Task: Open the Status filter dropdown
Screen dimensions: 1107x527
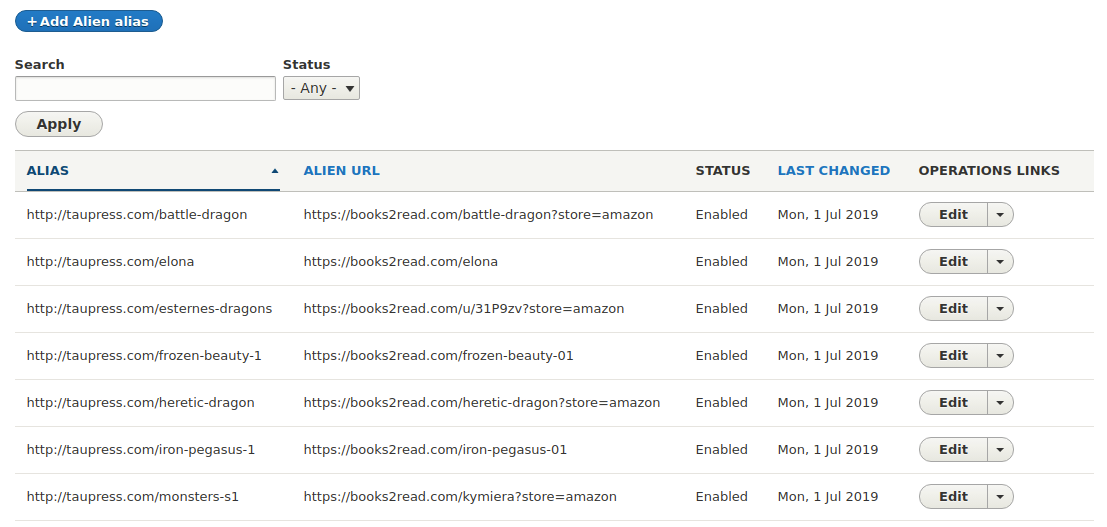Action: point(321,88)
